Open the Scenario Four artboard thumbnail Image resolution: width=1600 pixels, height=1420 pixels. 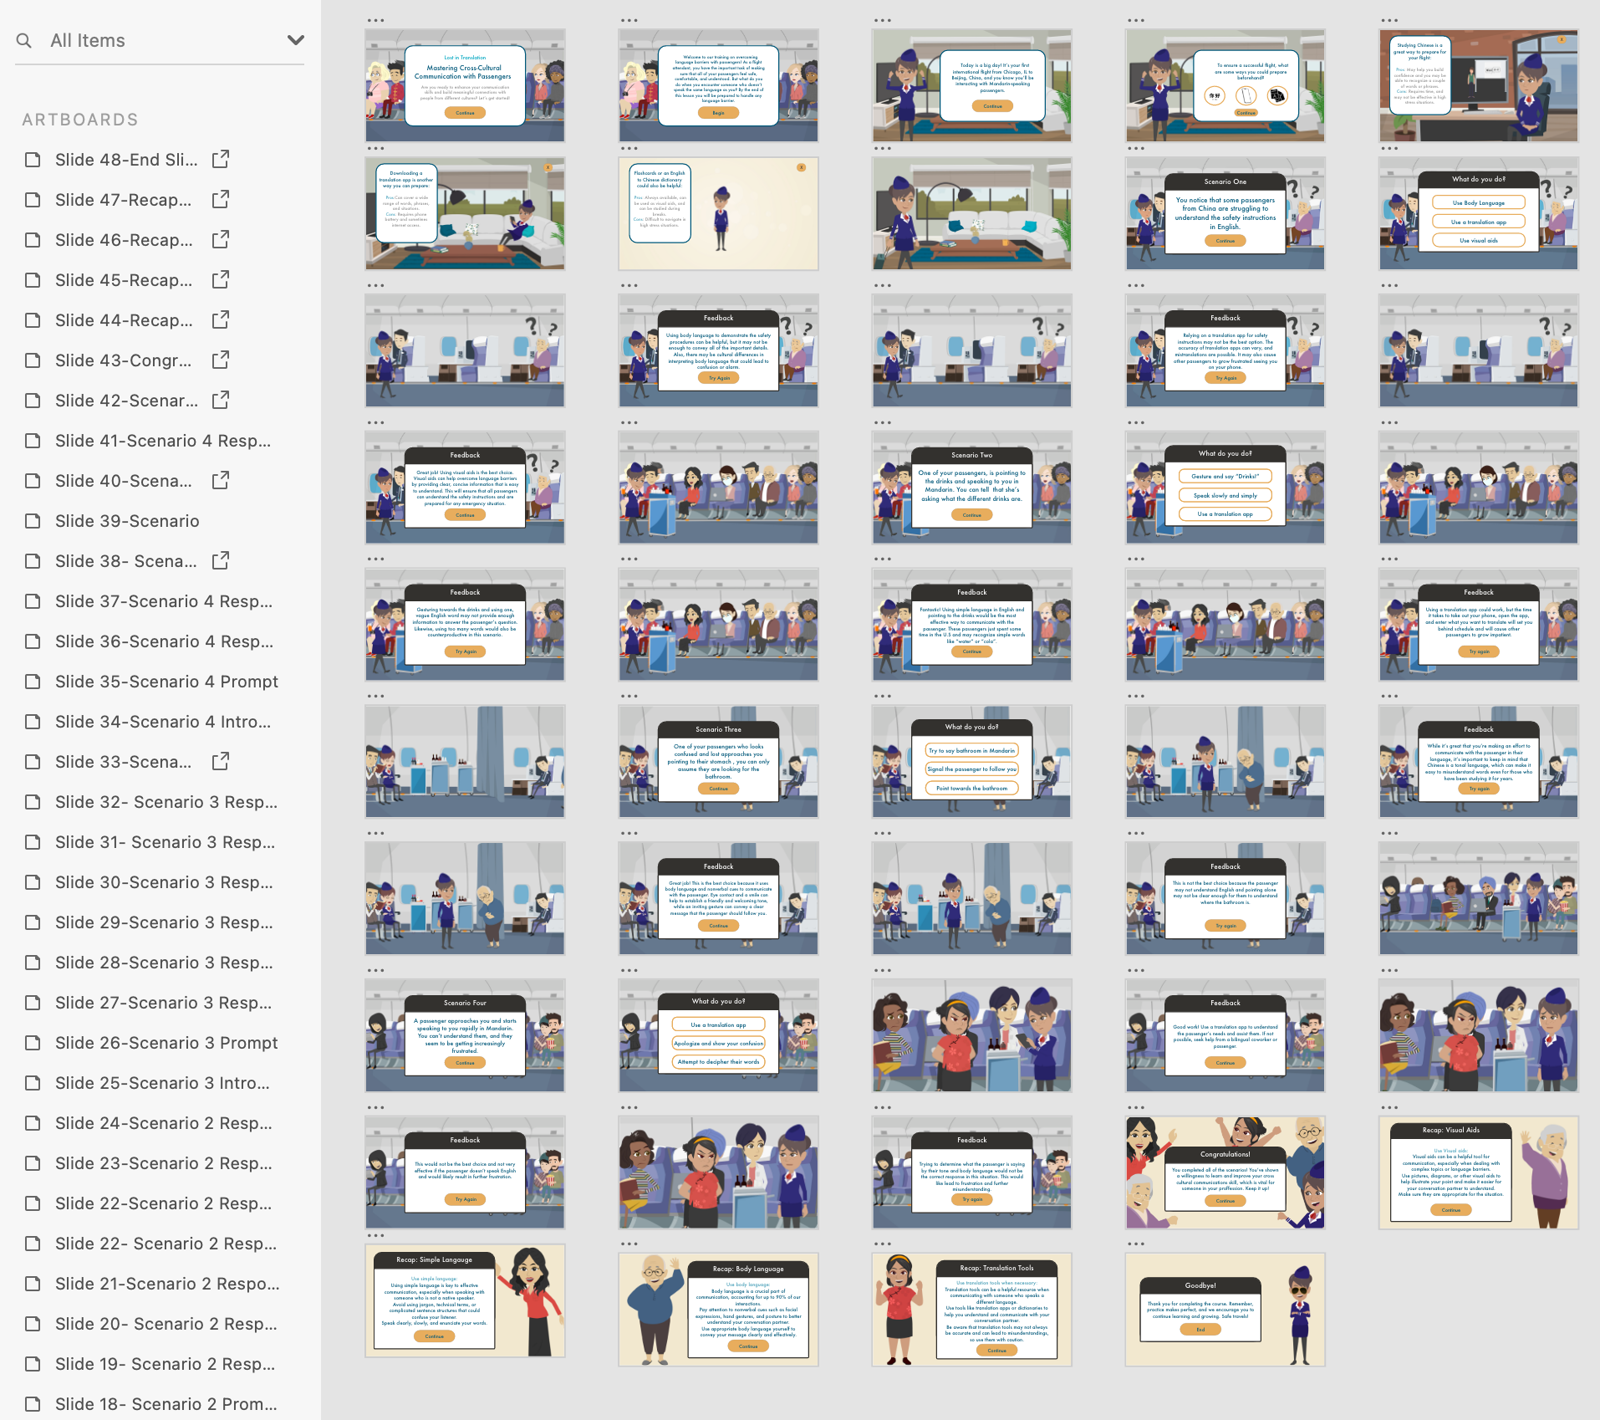coord(465,1035)
